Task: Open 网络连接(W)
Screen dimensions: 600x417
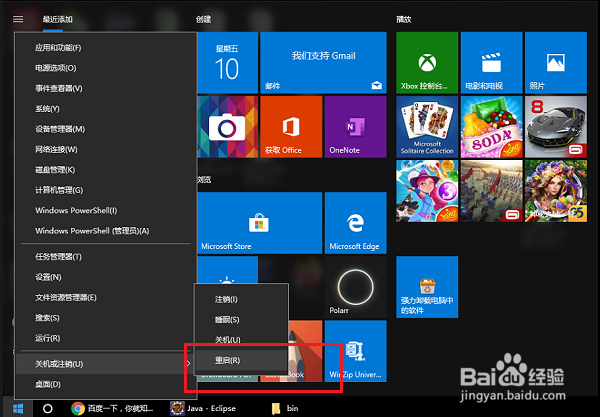Action: coord(106,149)
